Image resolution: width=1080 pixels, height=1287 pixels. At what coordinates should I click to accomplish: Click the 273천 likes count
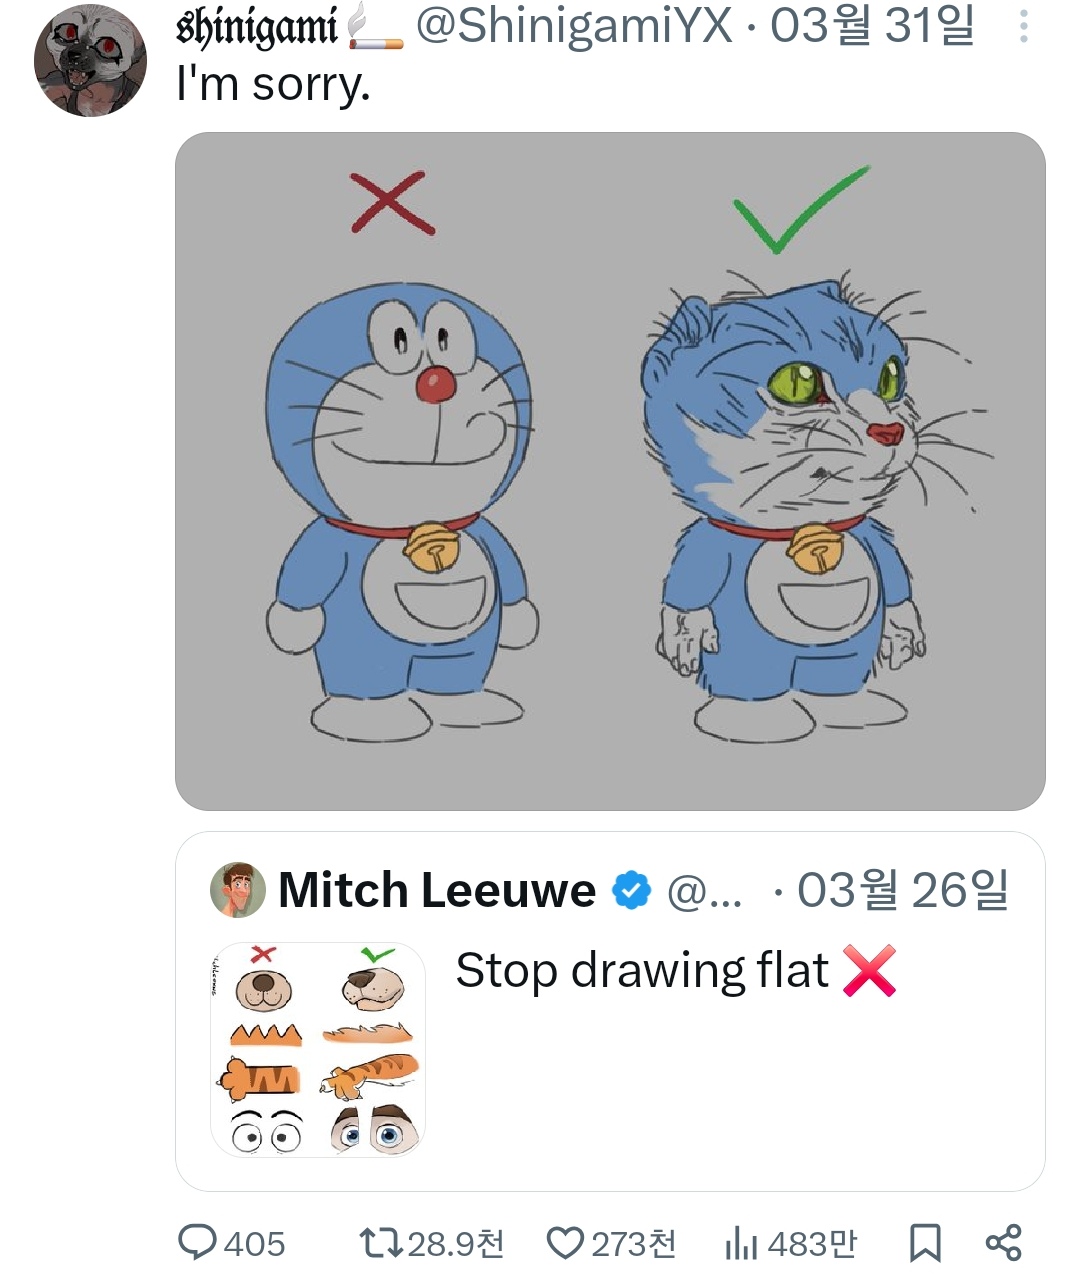(634, 1244)
